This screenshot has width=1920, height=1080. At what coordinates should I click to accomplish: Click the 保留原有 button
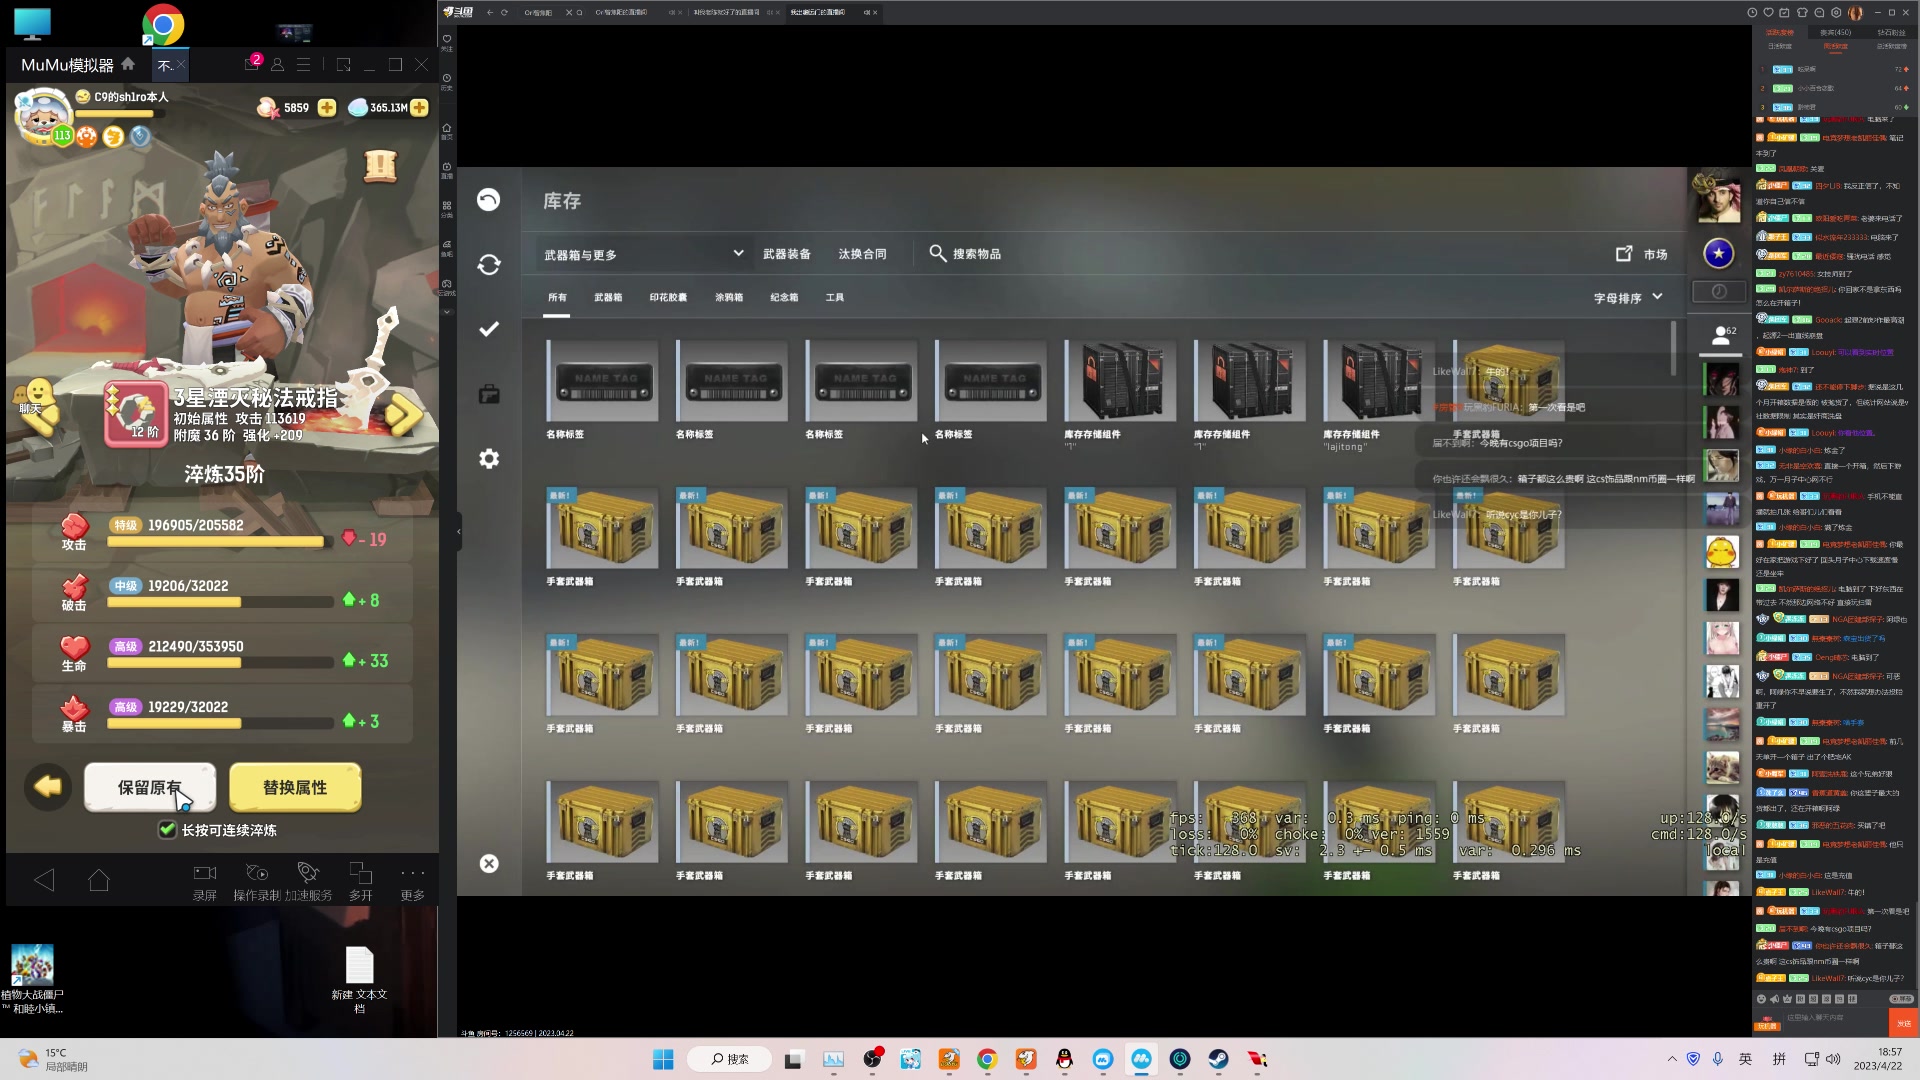(150, 788)
